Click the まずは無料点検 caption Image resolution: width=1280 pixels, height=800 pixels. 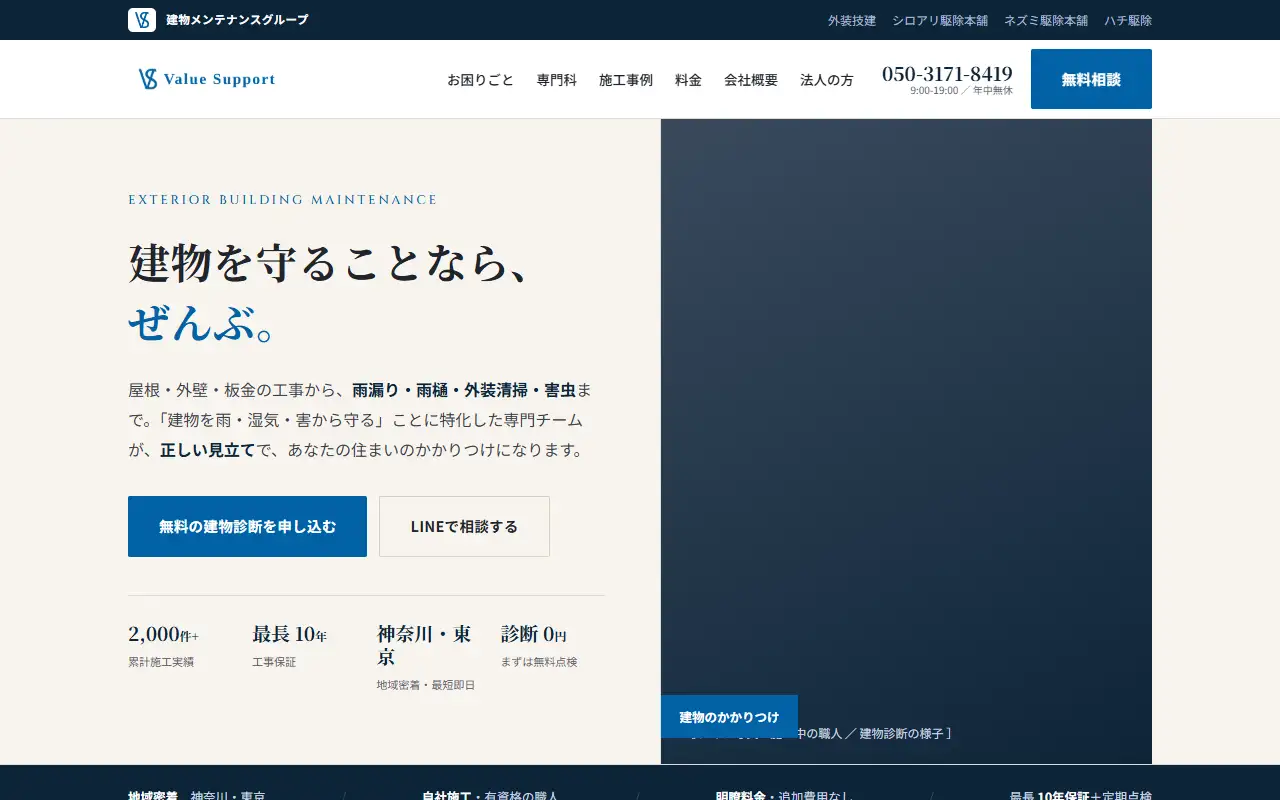coord(539,662)
